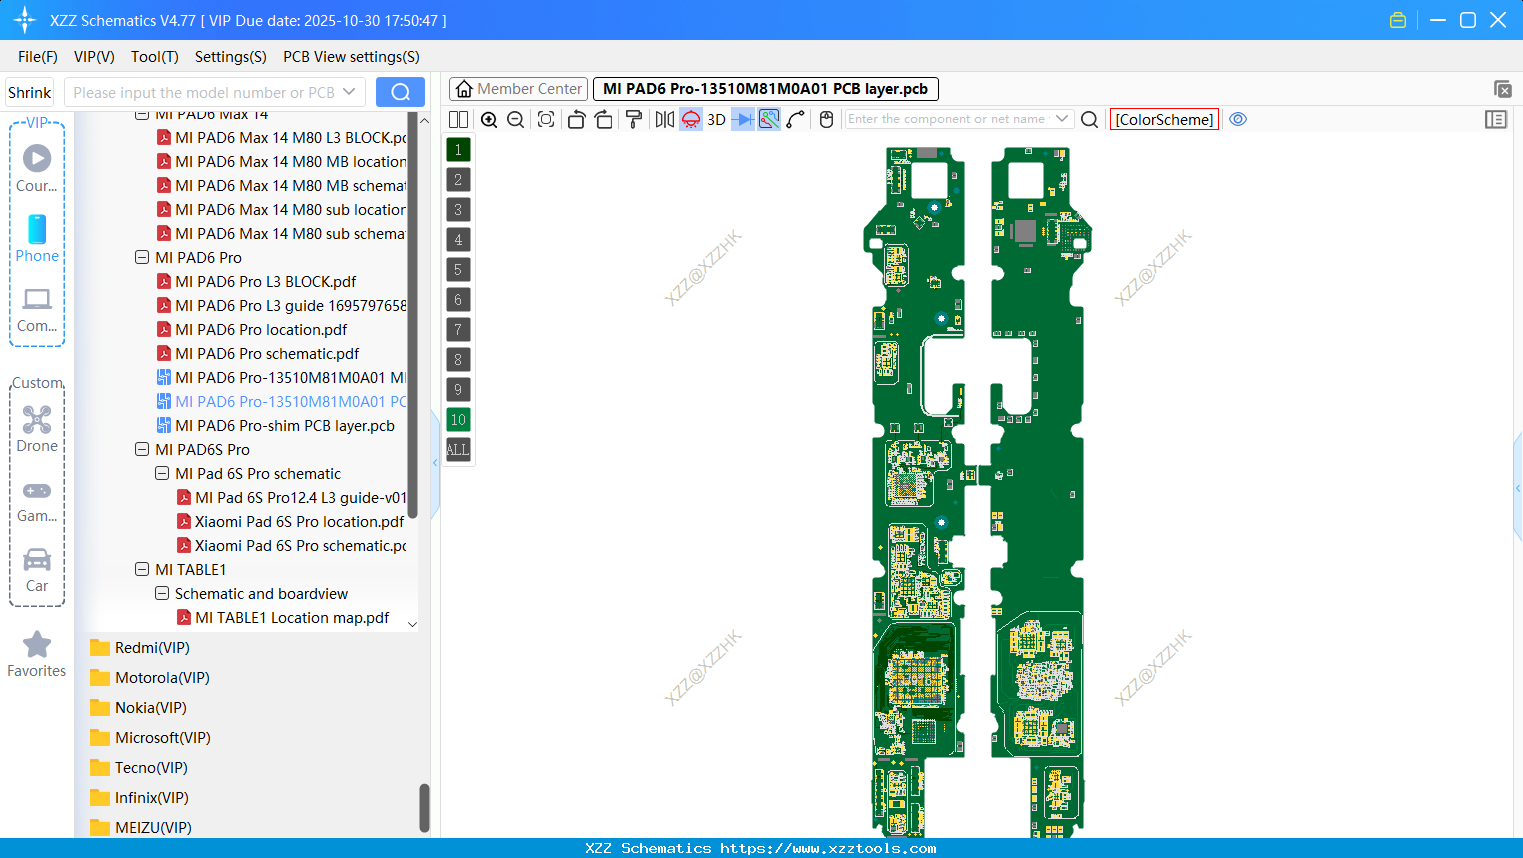
Task: Collapse the MI PAD6 Pro folder
Action: coord(141,257)
